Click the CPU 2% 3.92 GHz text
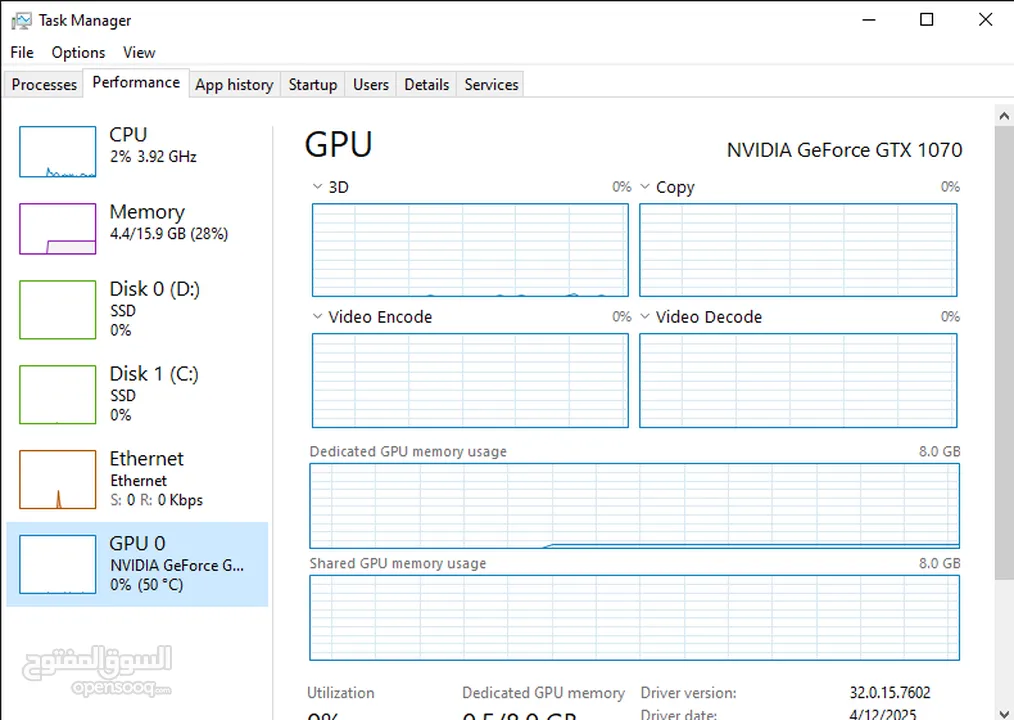Image resolution: width=1014 pixels, height=720 pixels. click(153, 157)
